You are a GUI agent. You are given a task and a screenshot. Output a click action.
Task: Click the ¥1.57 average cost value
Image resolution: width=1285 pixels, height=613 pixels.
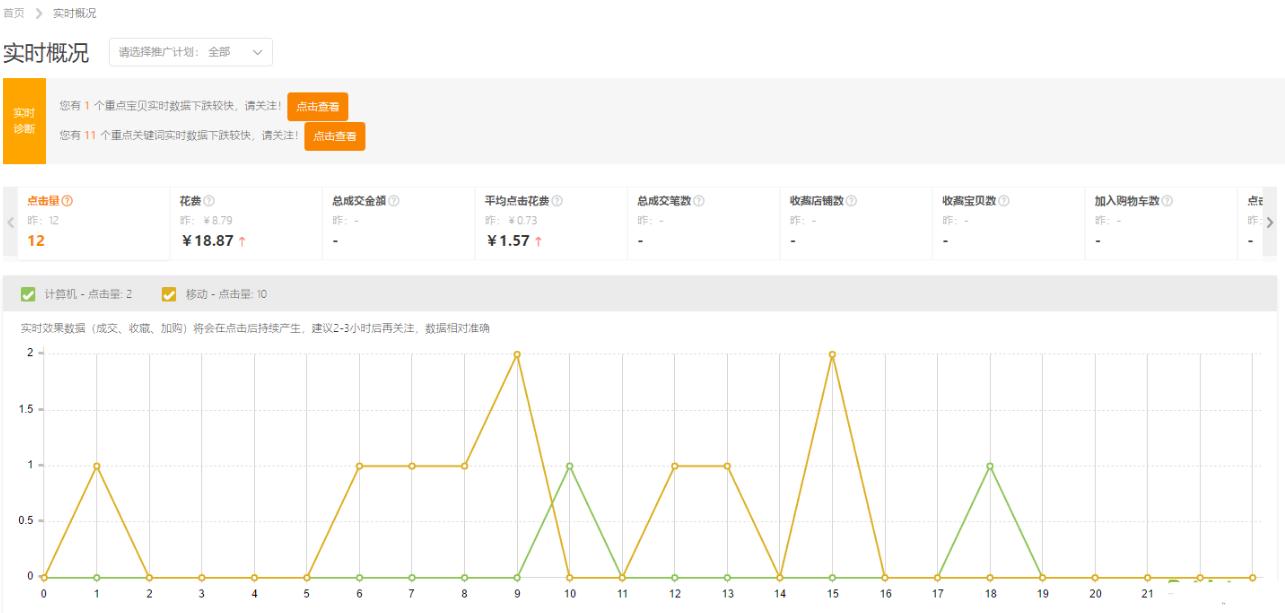pos(507,241)
